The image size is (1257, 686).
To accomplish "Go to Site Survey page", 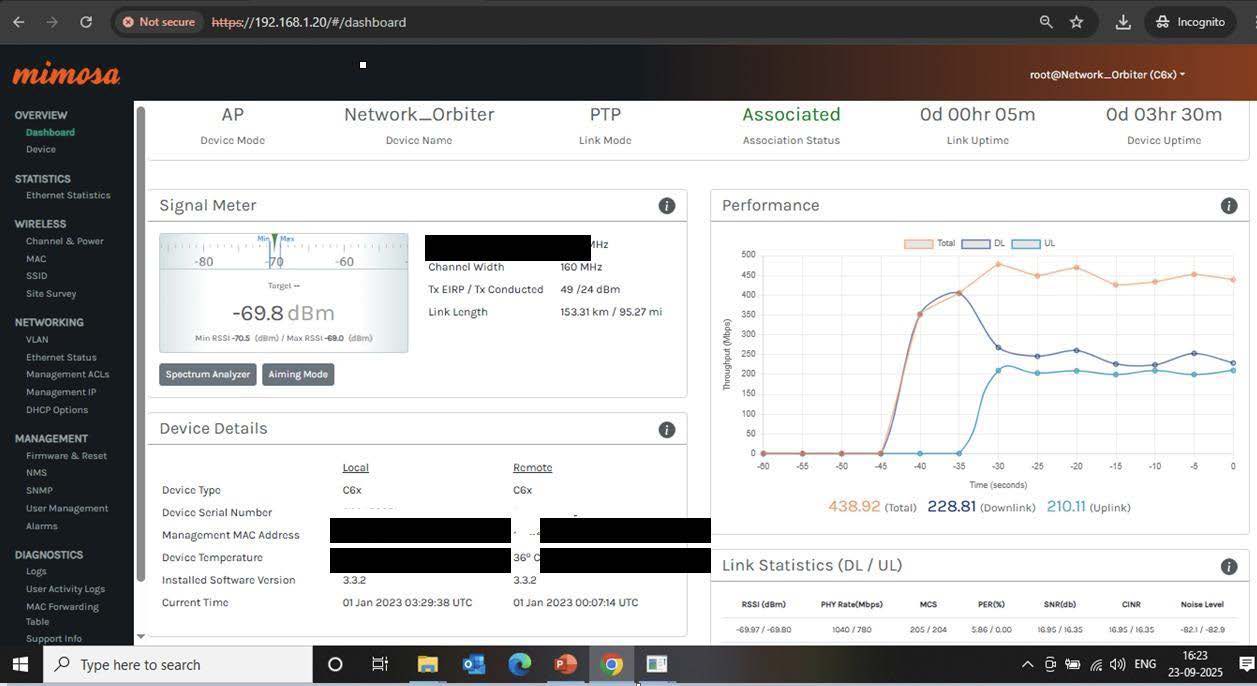I will (51, 294).
